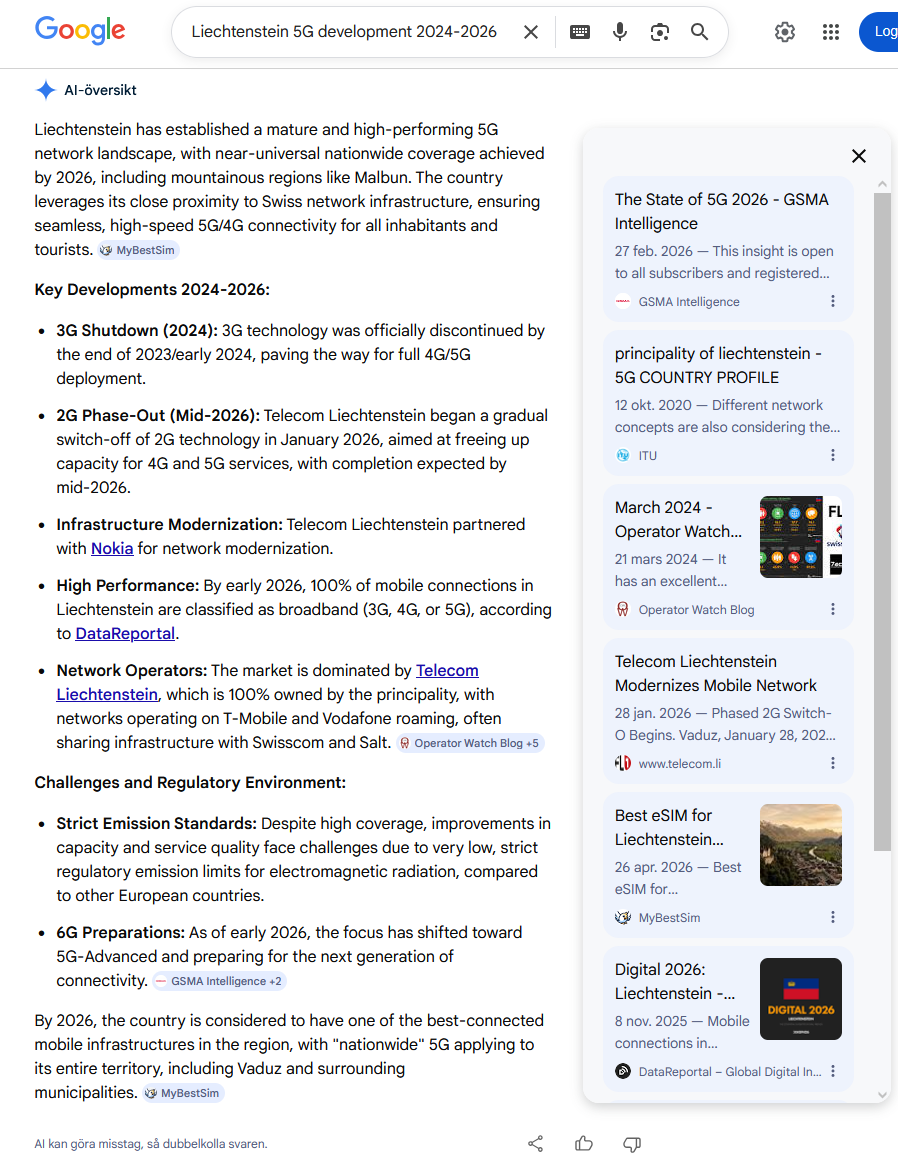
Task: Start voice search with microphone icon
Action: pyautogui.click(x=620, y=32)
